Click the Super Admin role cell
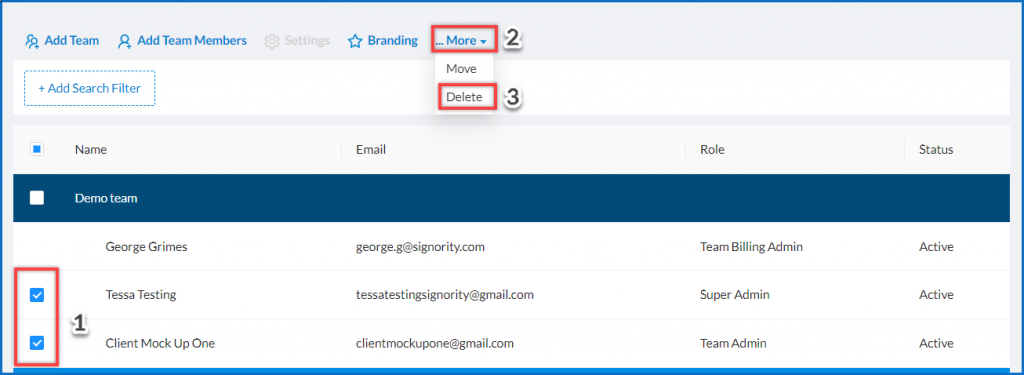Viewport: 1024px width, 375px height. [x=735, y=295]
